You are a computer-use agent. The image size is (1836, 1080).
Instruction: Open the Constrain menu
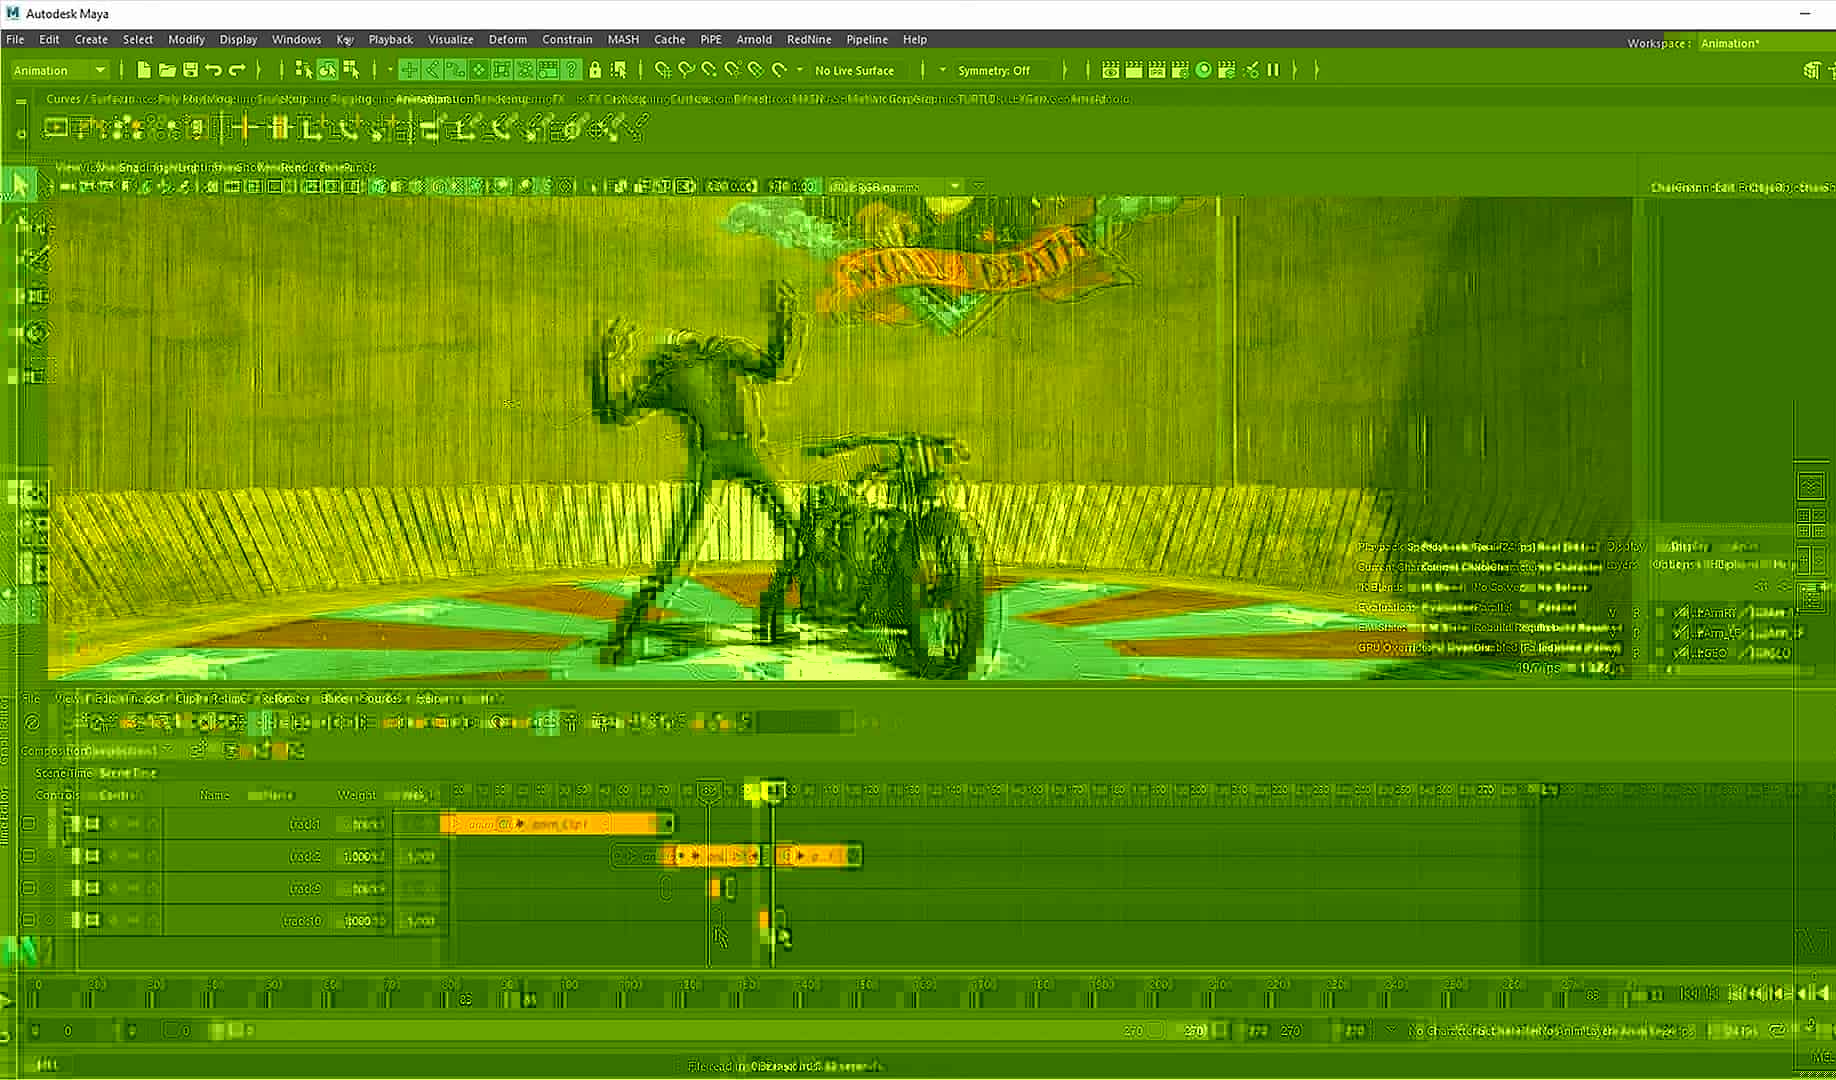[x=567, y=39]
